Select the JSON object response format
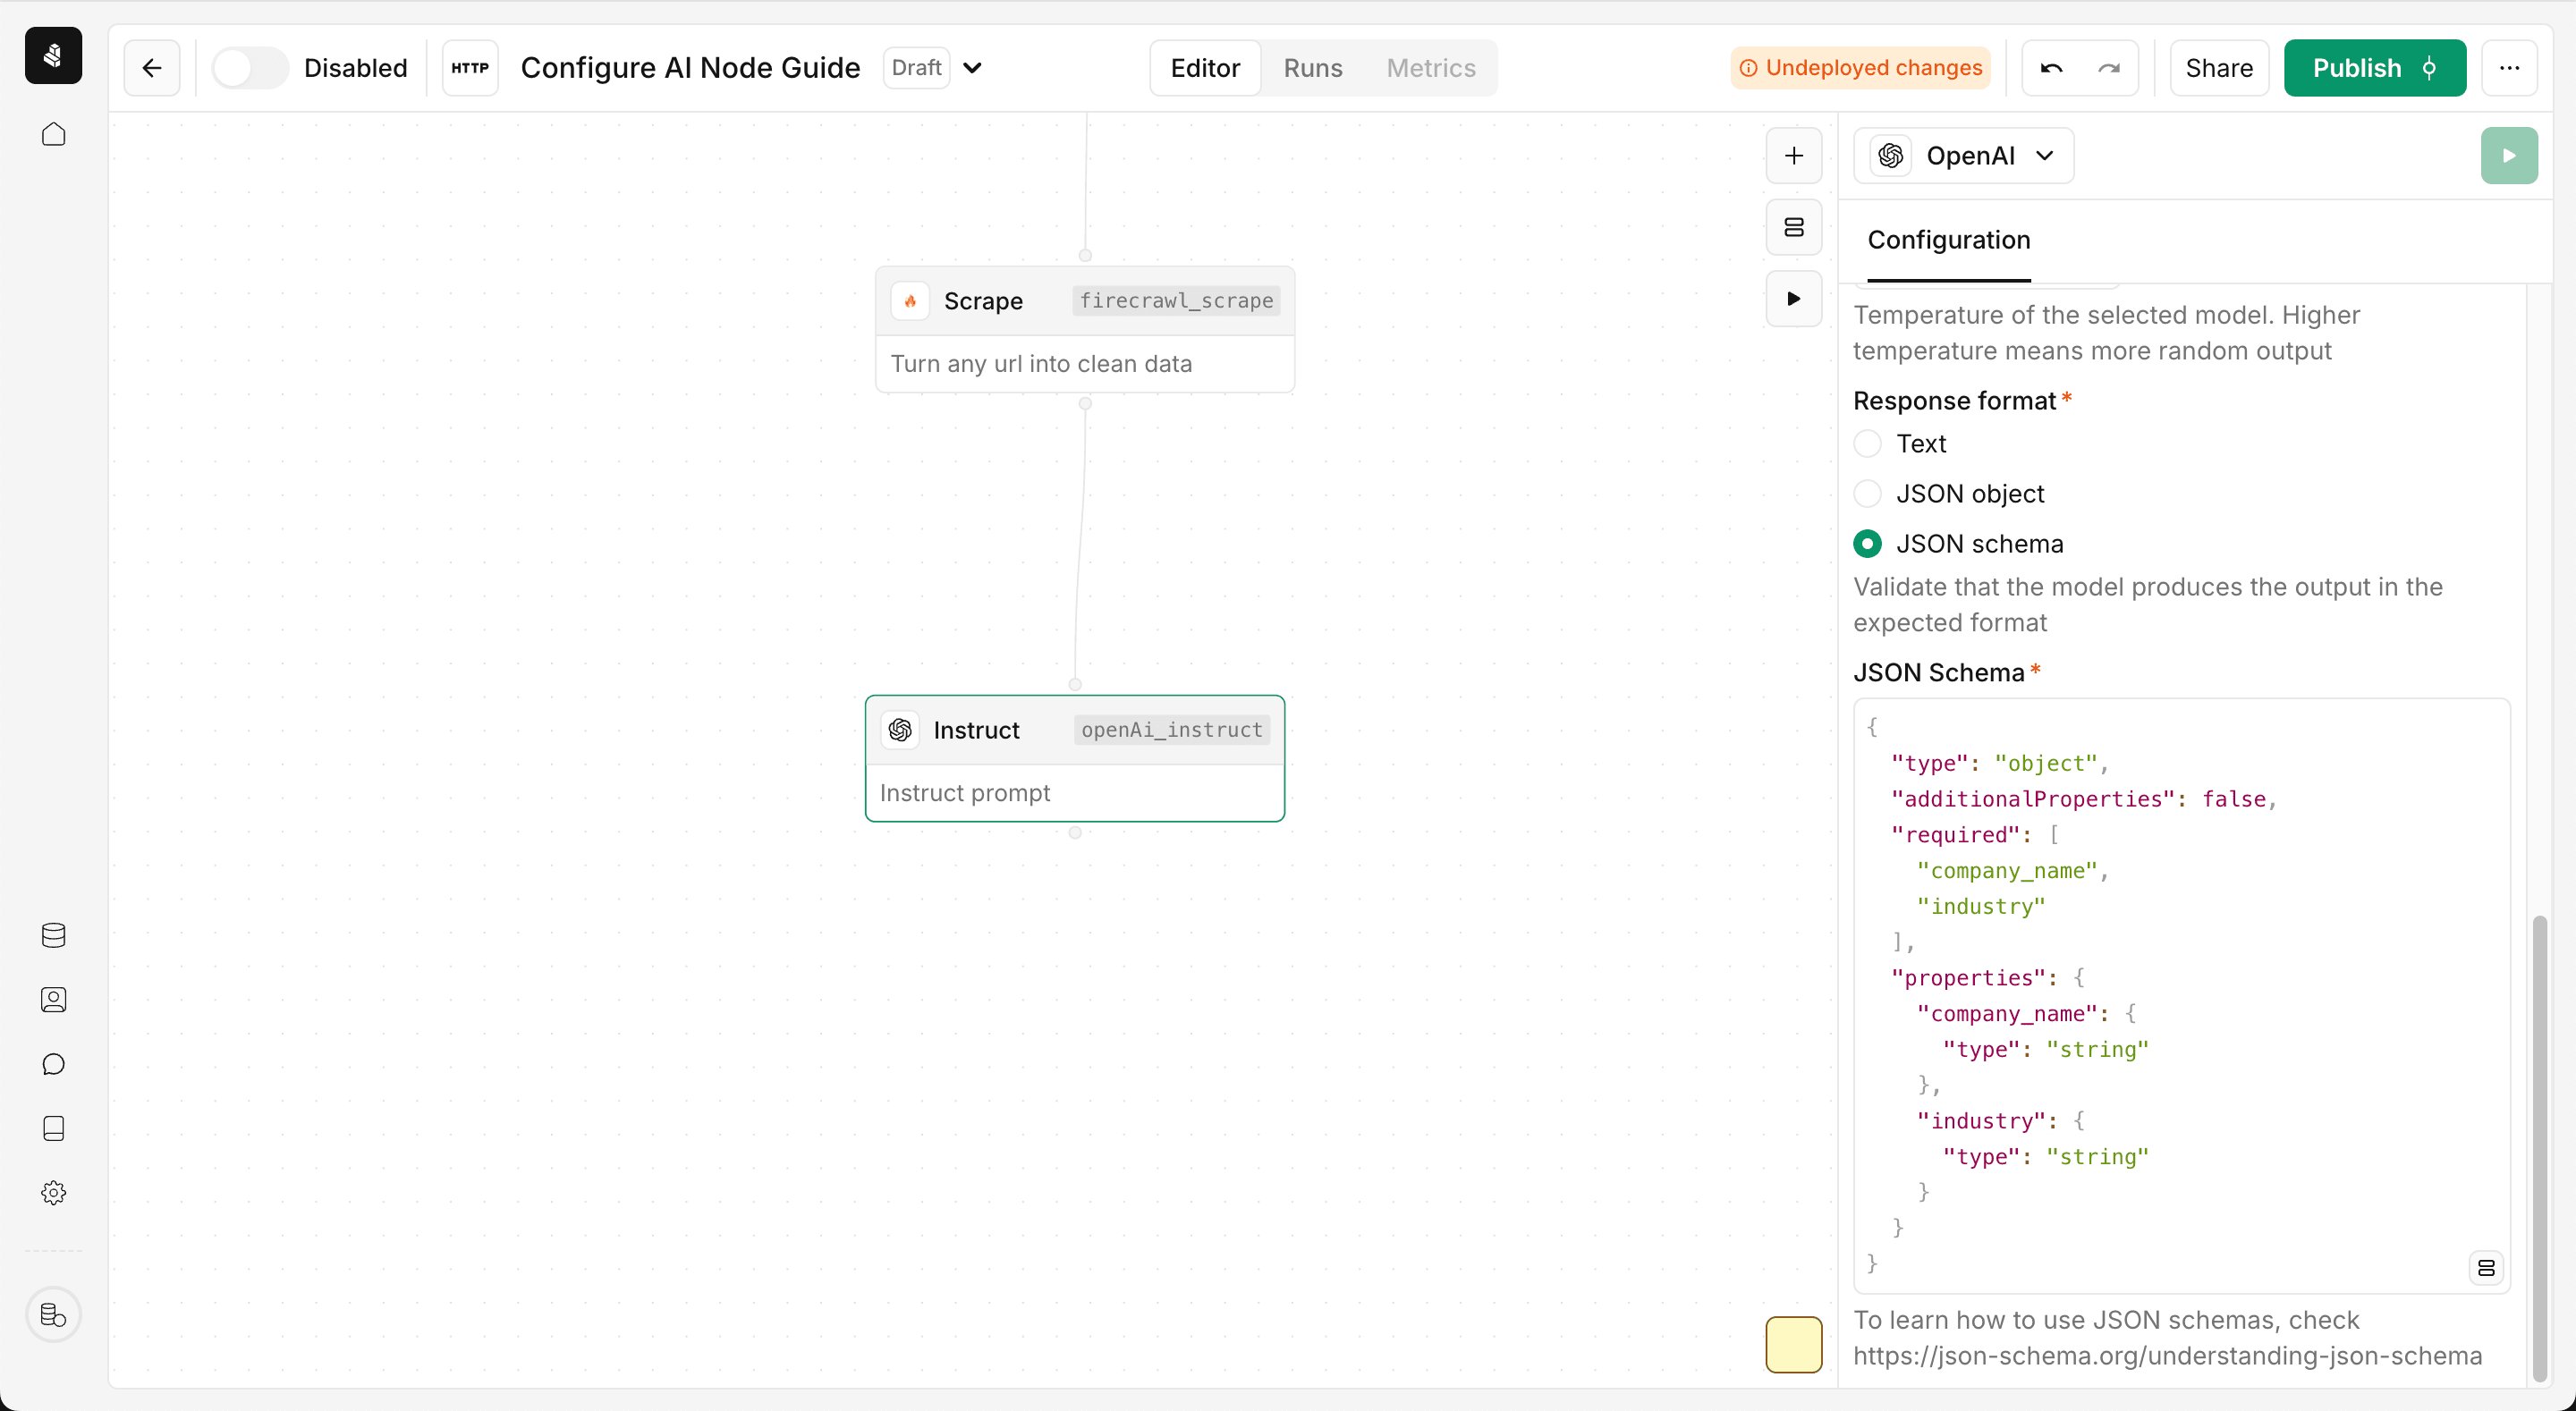The width and height of the screenshot is (2576, 1411). [1867, 493]
